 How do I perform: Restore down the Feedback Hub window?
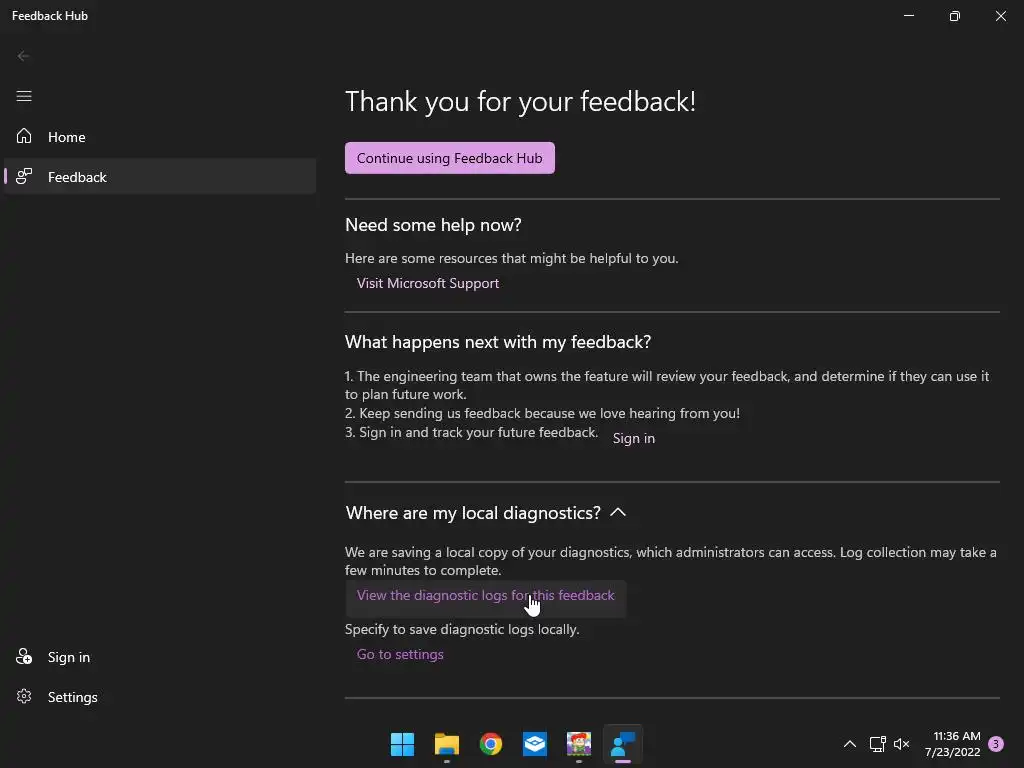point(954,16)
